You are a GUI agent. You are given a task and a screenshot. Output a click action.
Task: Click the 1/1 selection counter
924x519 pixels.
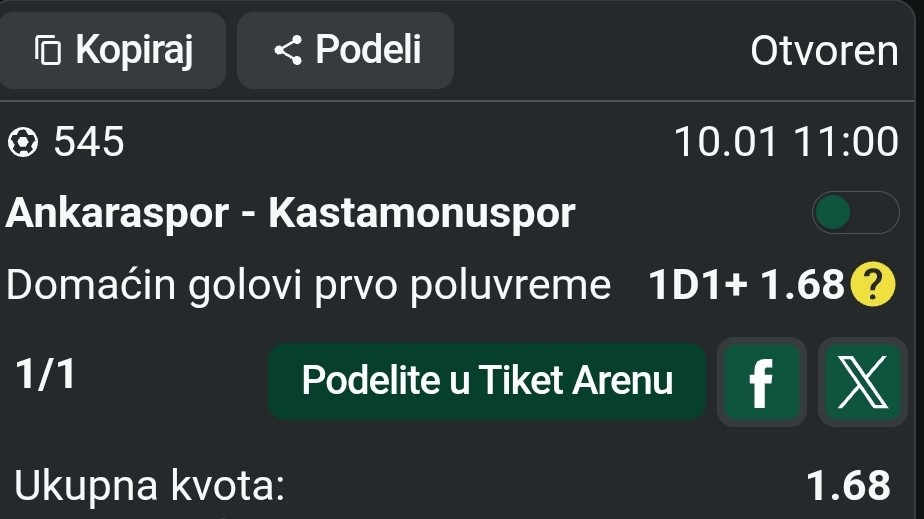click(x=45, y=375)
